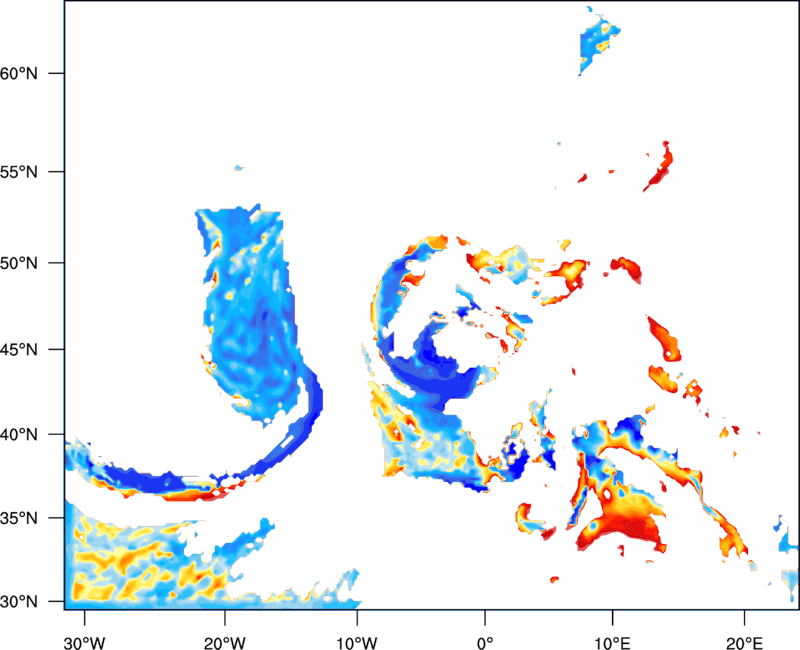Click the 50°N latitude label
Screen dimensions: 800x650
click(19, 263)
